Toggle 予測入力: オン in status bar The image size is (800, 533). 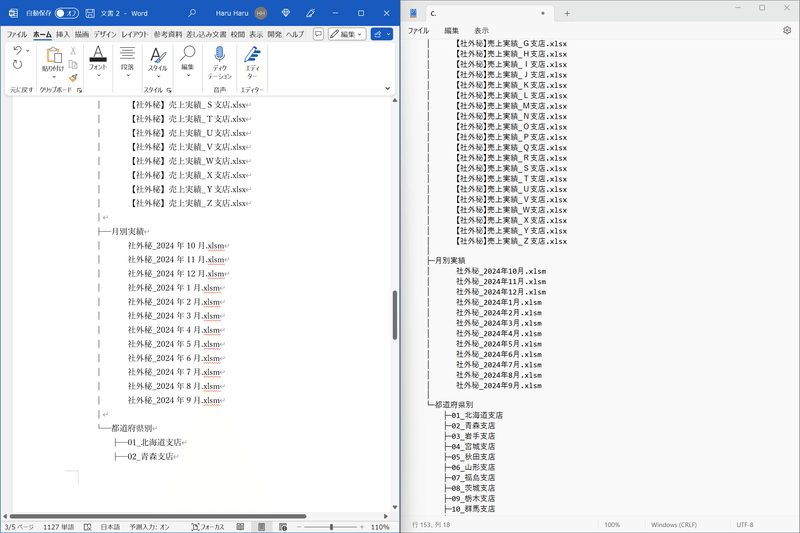tap(149, 527)
